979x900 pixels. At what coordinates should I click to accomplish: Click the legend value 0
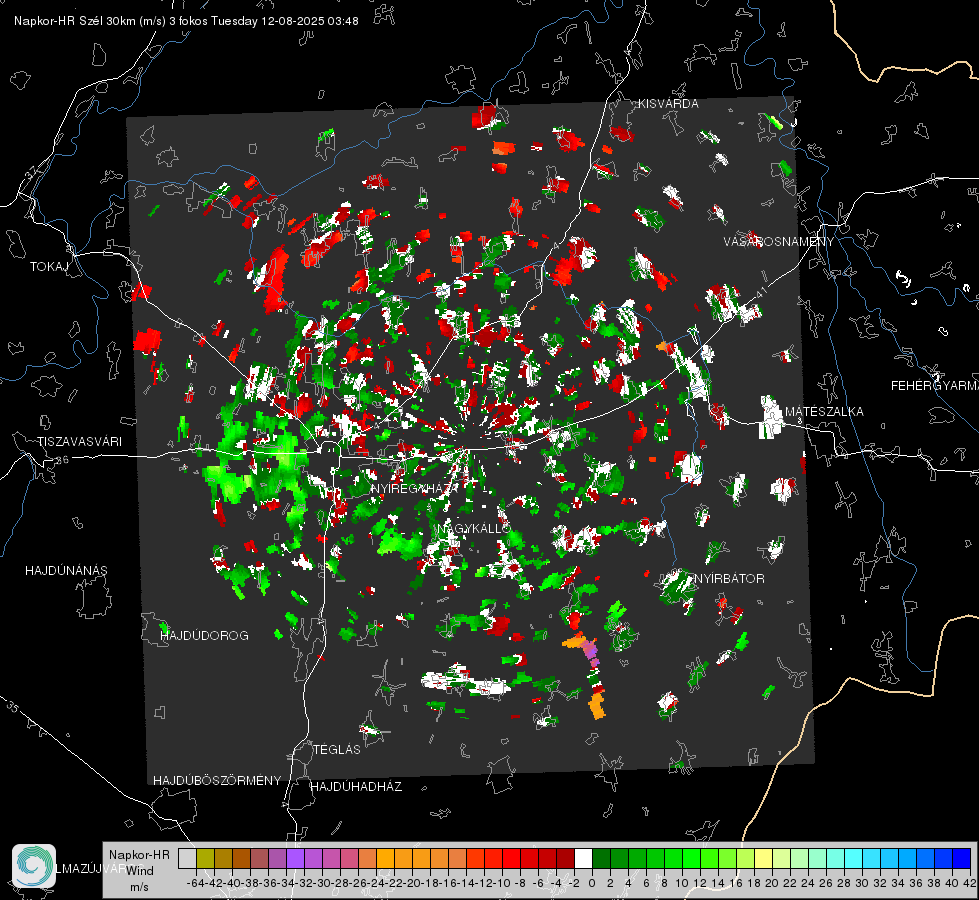592,884
